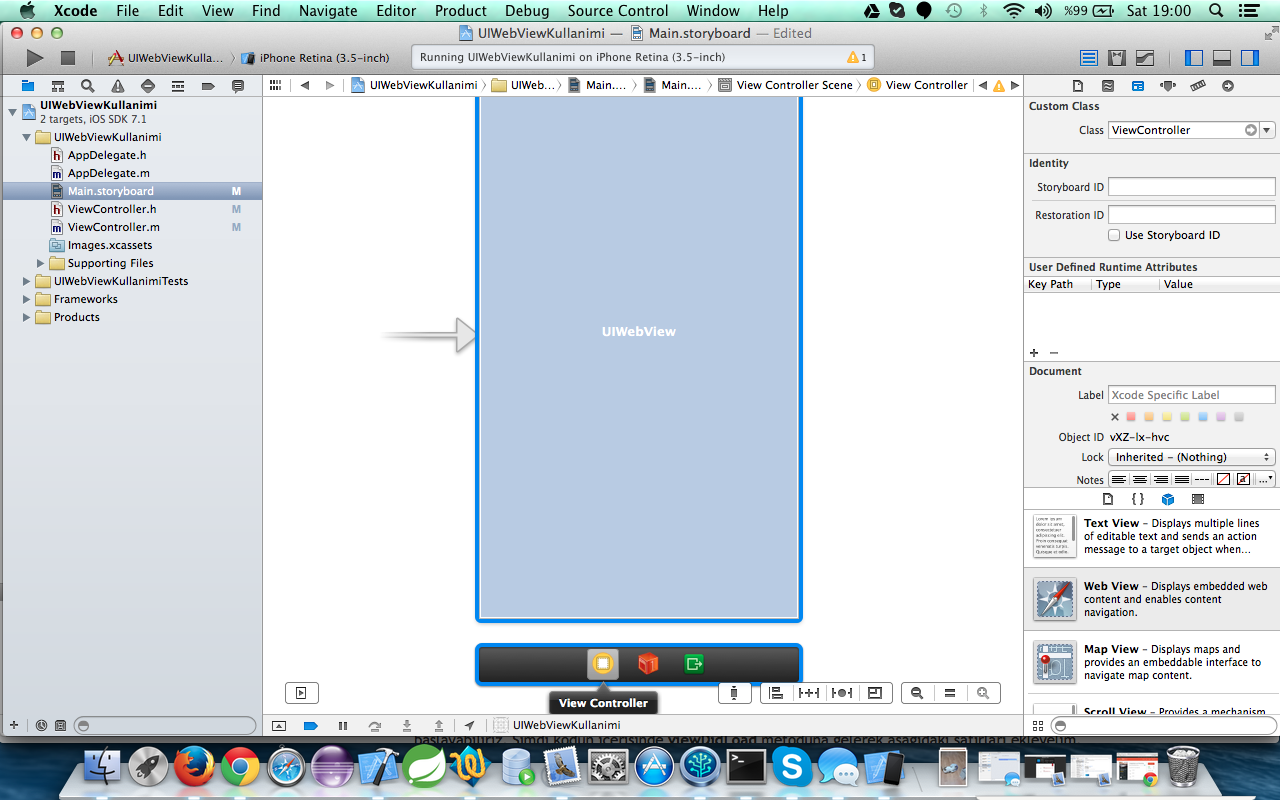1280x800 pixels.
Task: Expand the Supporting Files group
Action: click(x=41, y=263)
